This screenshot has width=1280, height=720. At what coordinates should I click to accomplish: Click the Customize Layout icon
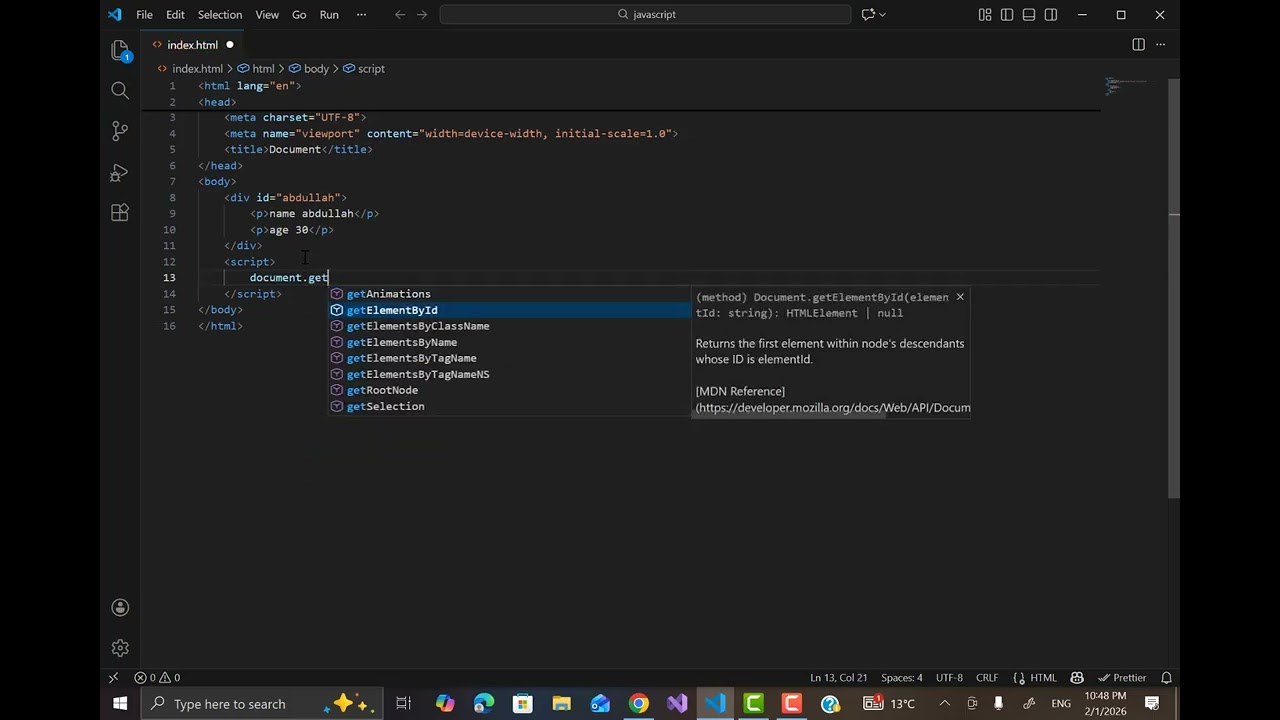click(x=985, y=15)
